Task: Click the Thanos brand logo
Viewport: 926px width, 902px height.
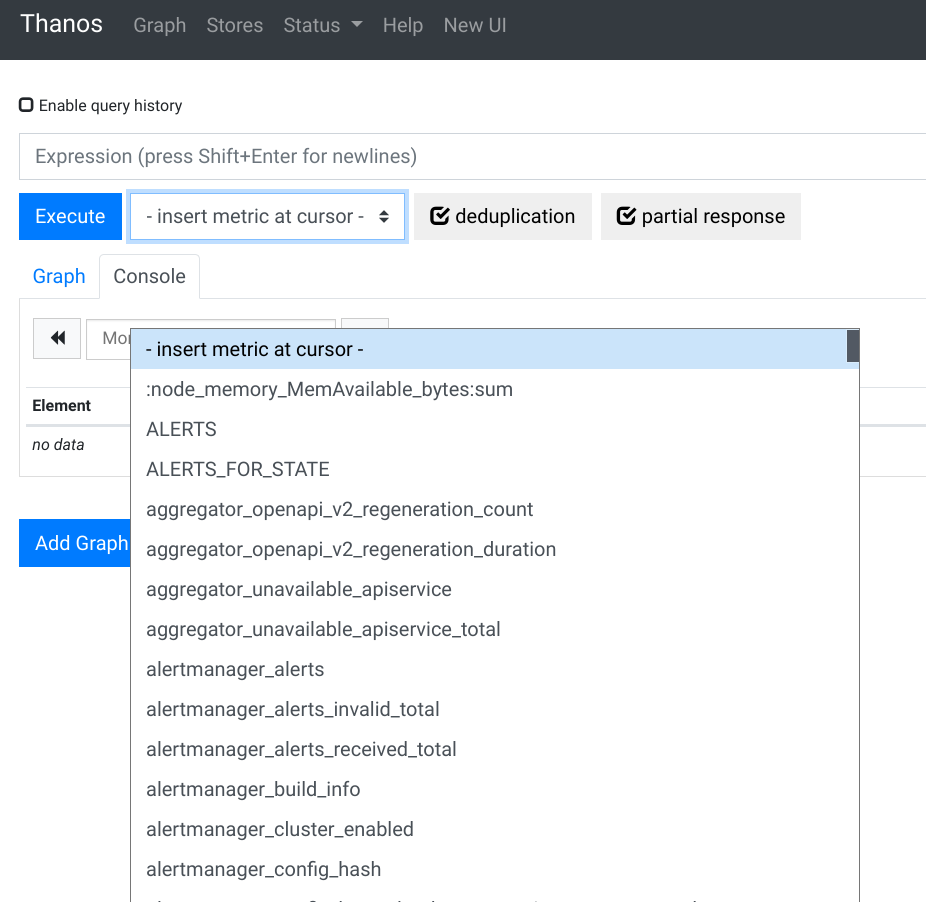Action: (61, 25)
